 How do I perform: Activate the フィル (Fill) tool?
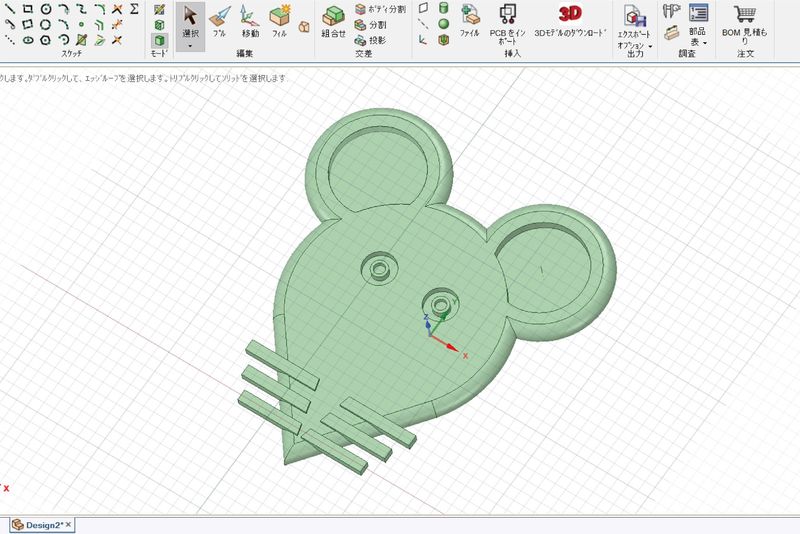tap(279, 21)
